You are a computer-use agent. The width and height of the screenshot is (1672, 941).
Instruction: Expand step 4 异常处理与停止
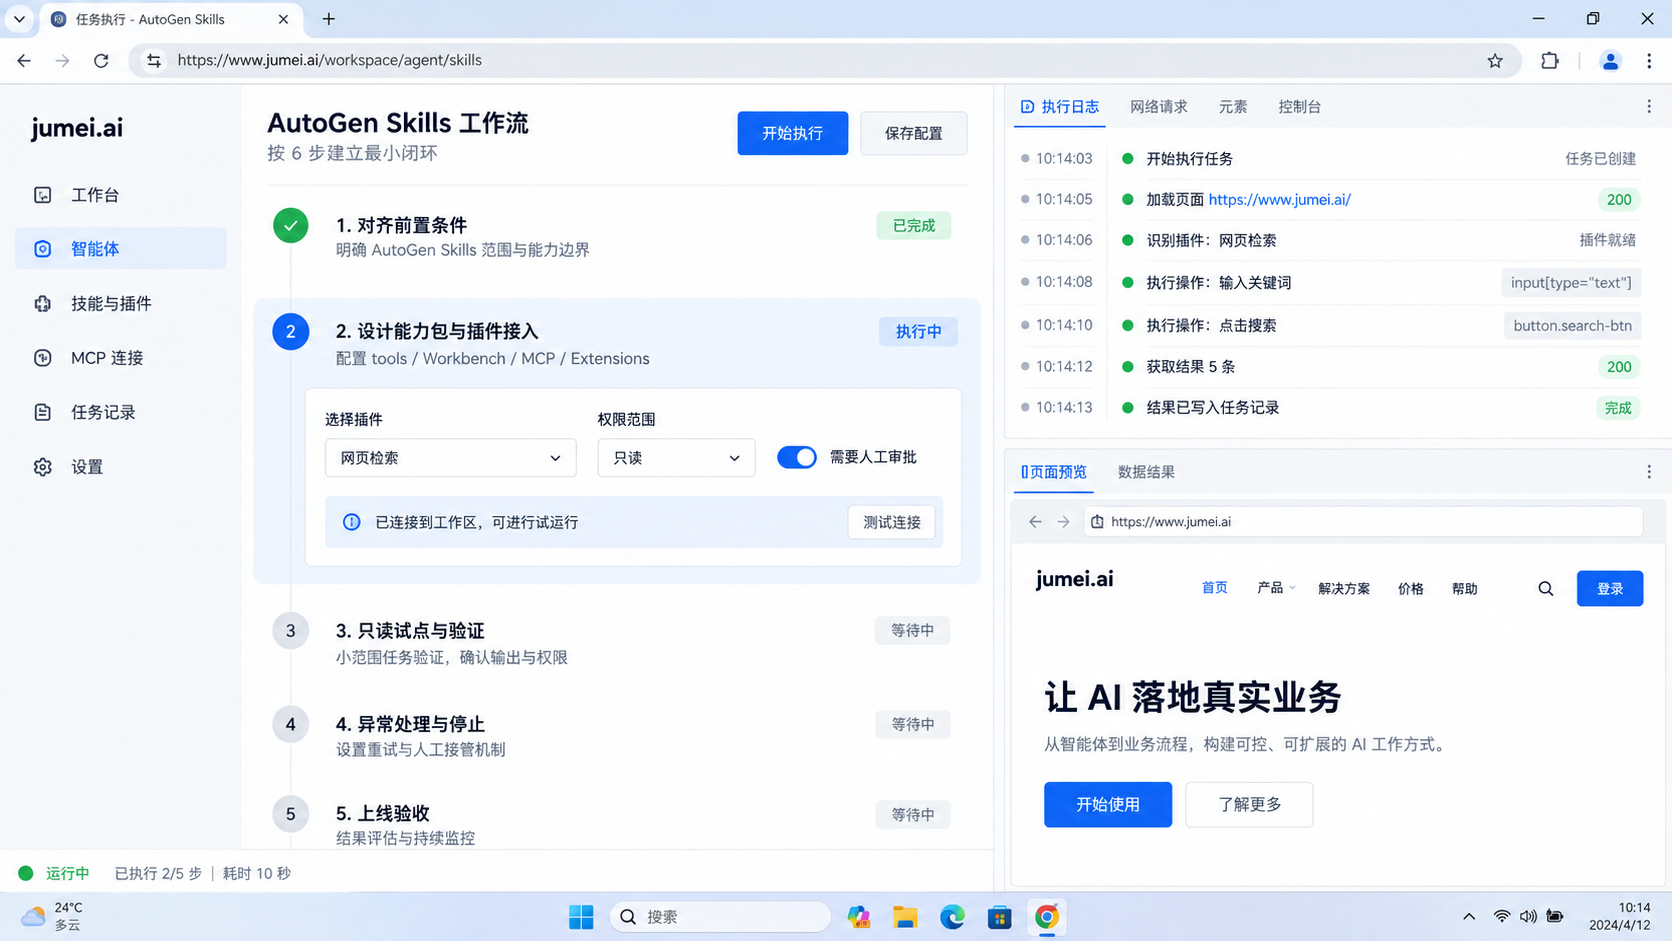(410, 724)
